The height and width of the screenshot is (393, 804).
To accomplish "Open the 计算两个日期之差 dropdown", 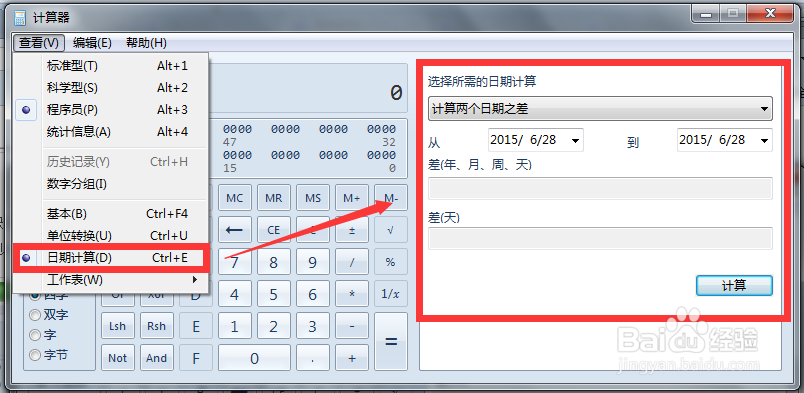I will point(600,109).
